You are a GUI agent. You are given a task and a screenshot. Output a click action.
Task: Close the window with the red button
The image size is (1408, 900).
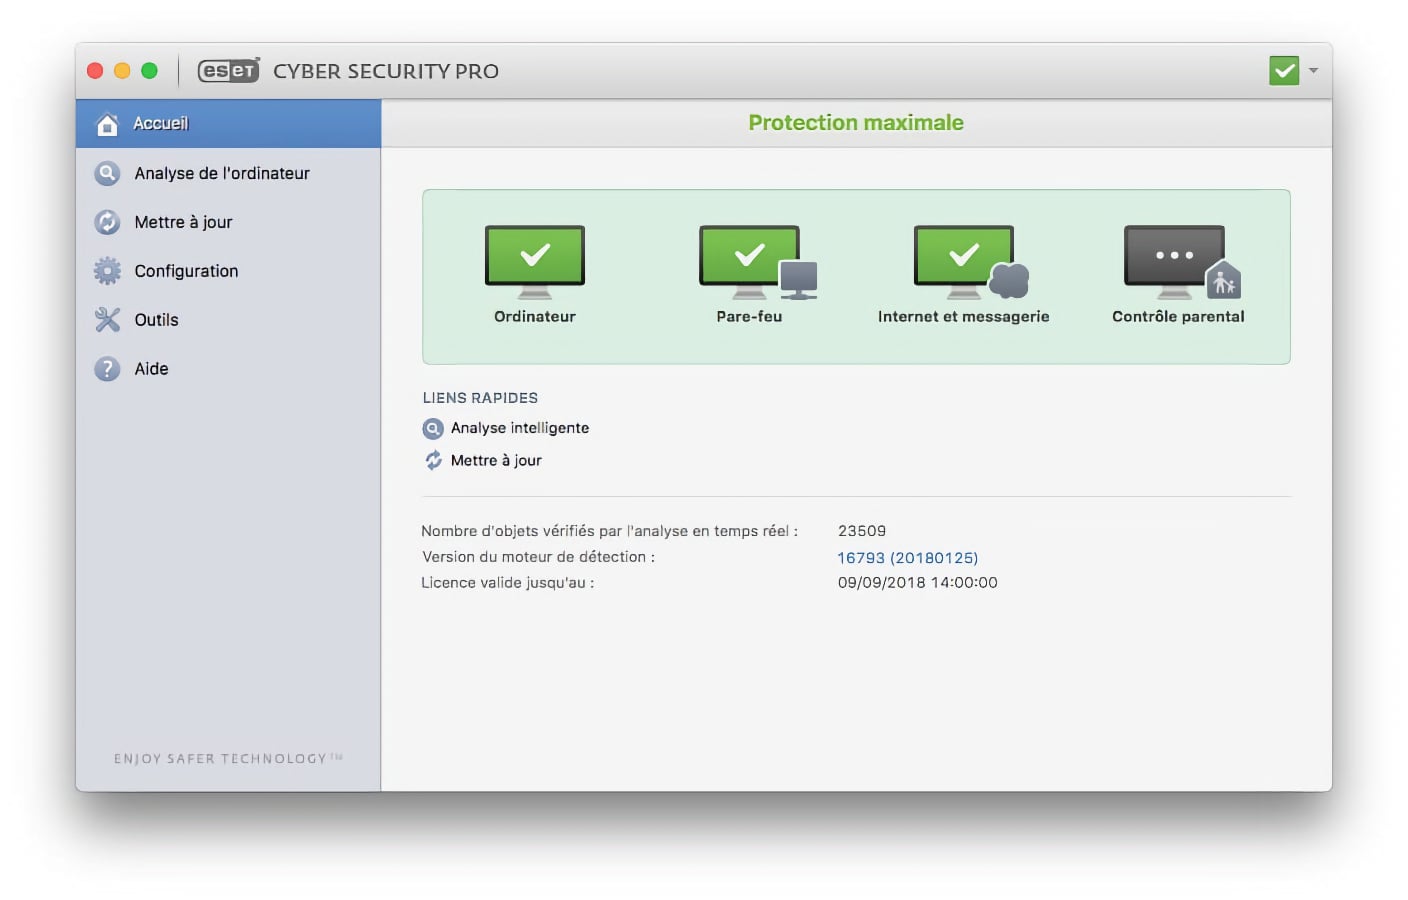click(x=95, y=71)
